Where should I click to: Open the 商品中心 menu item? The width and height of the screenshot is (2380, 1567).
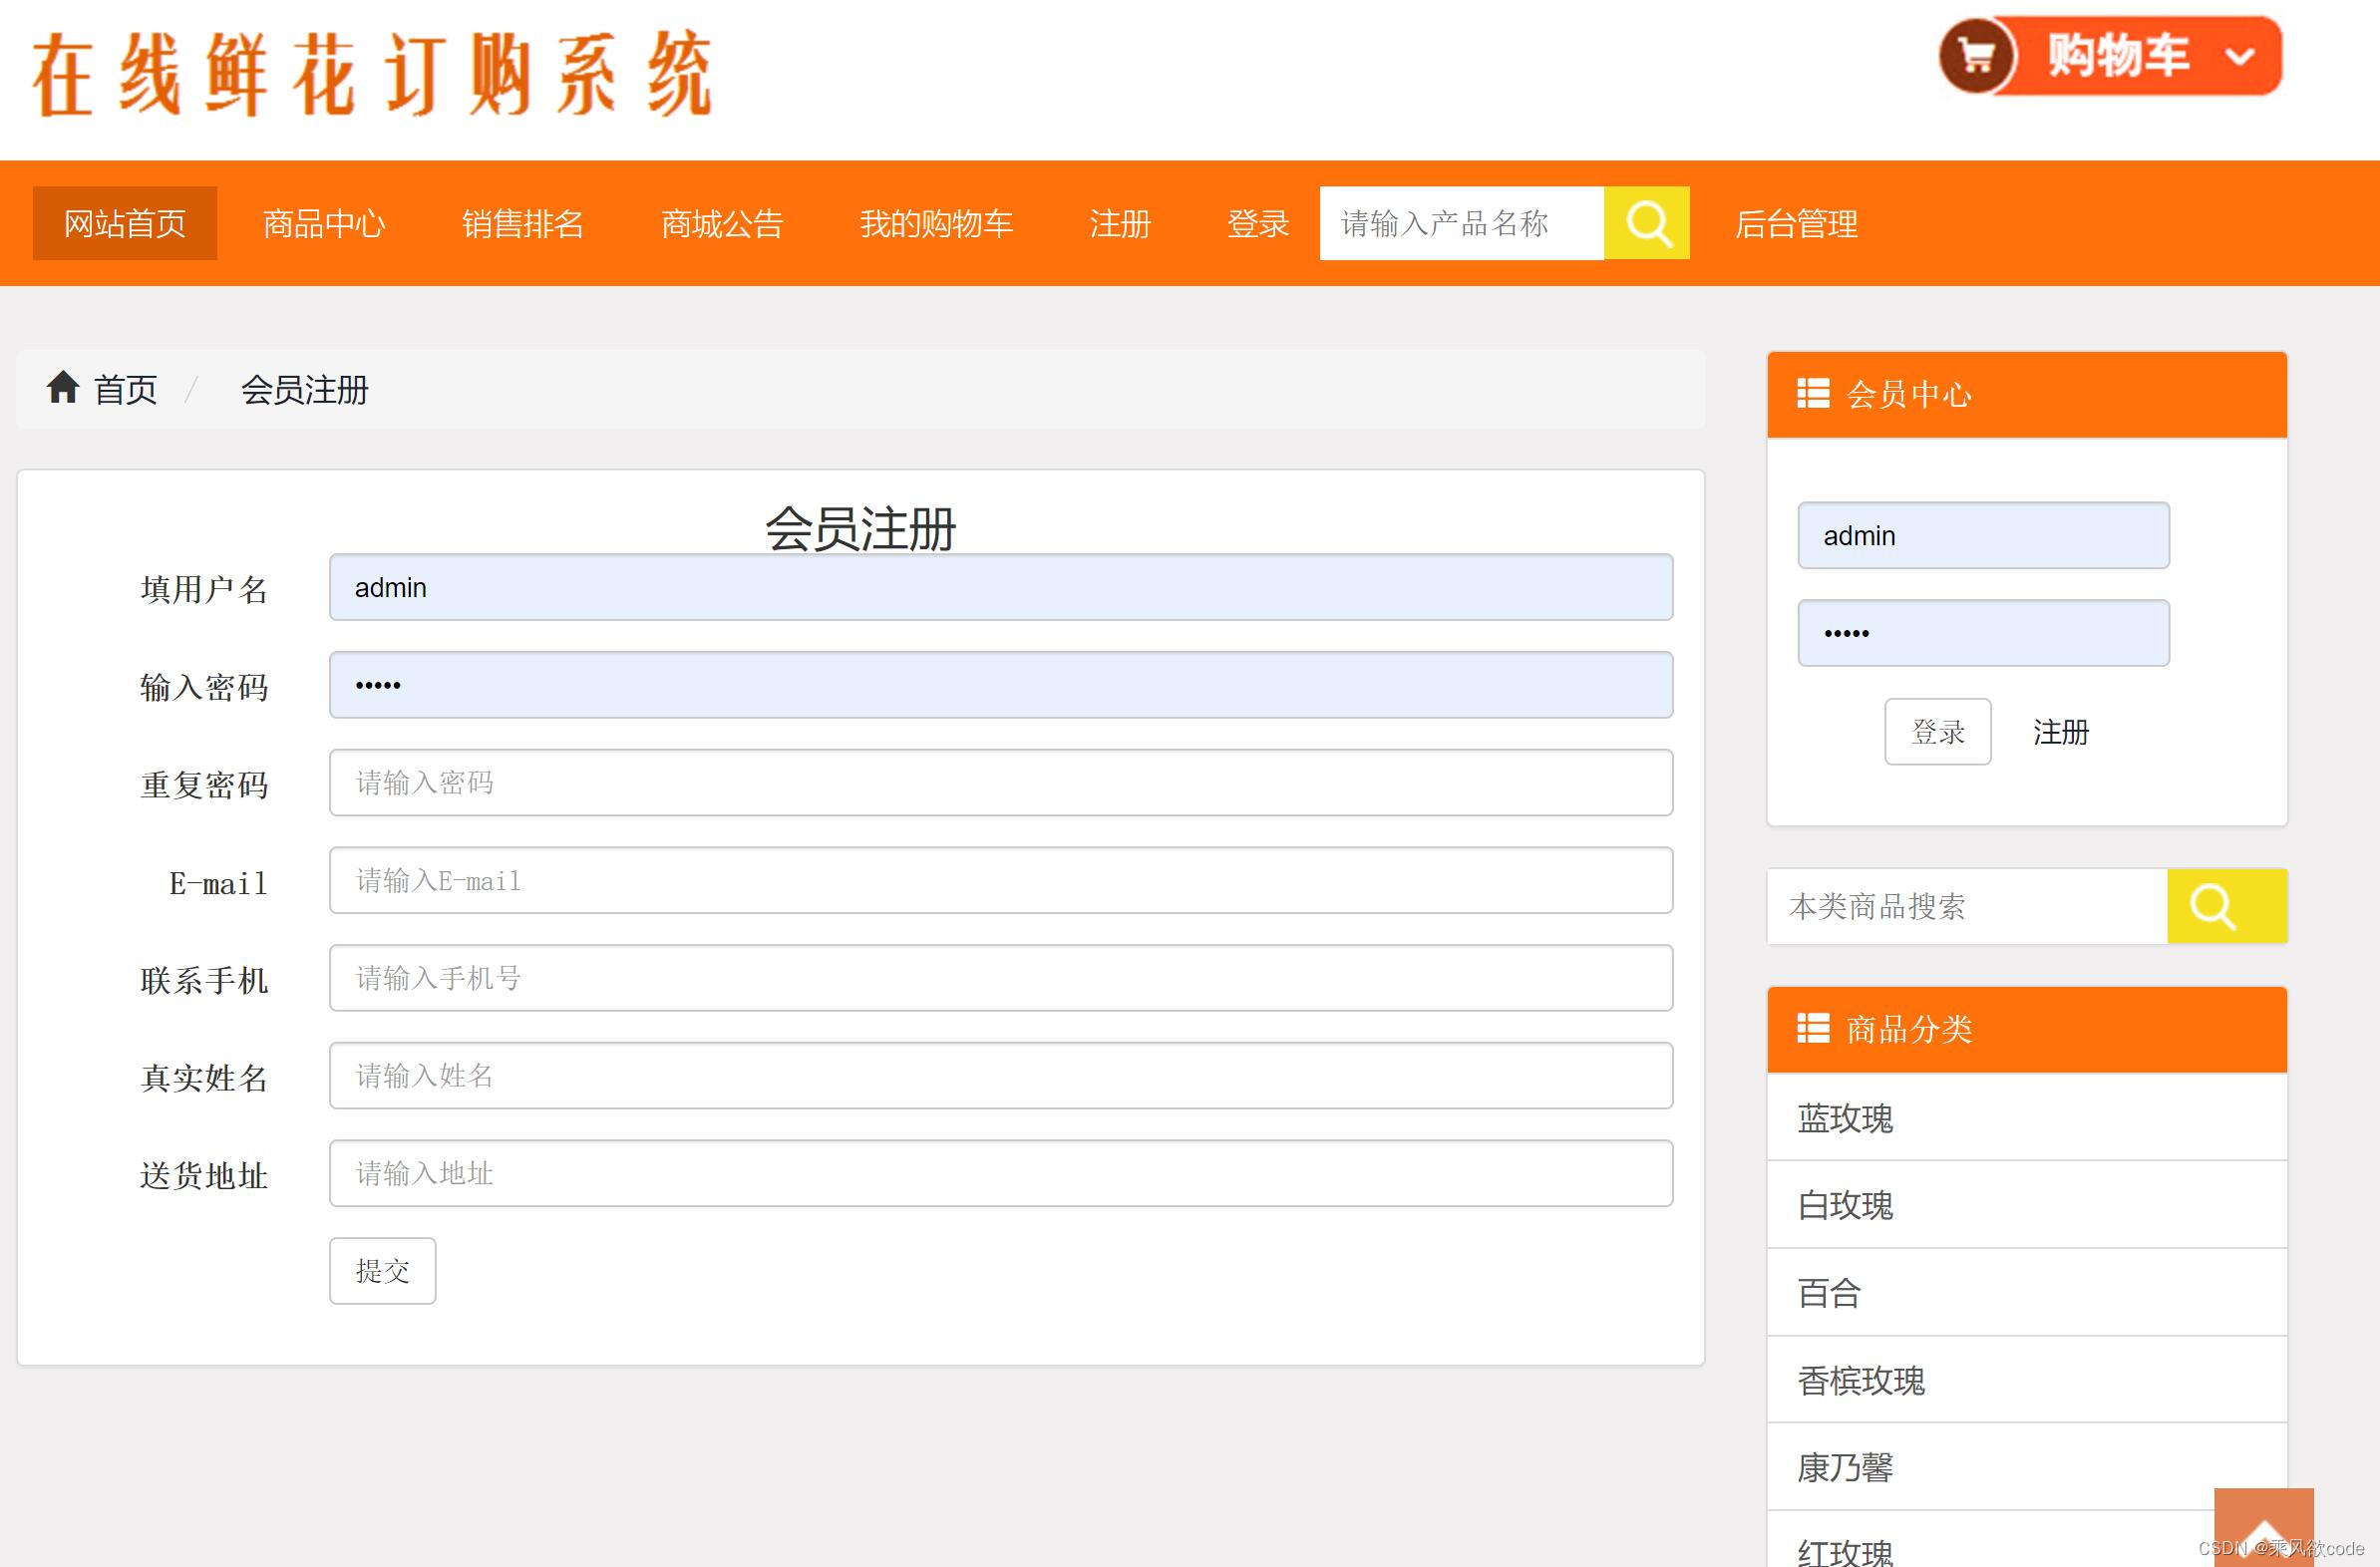pos(324,222)
